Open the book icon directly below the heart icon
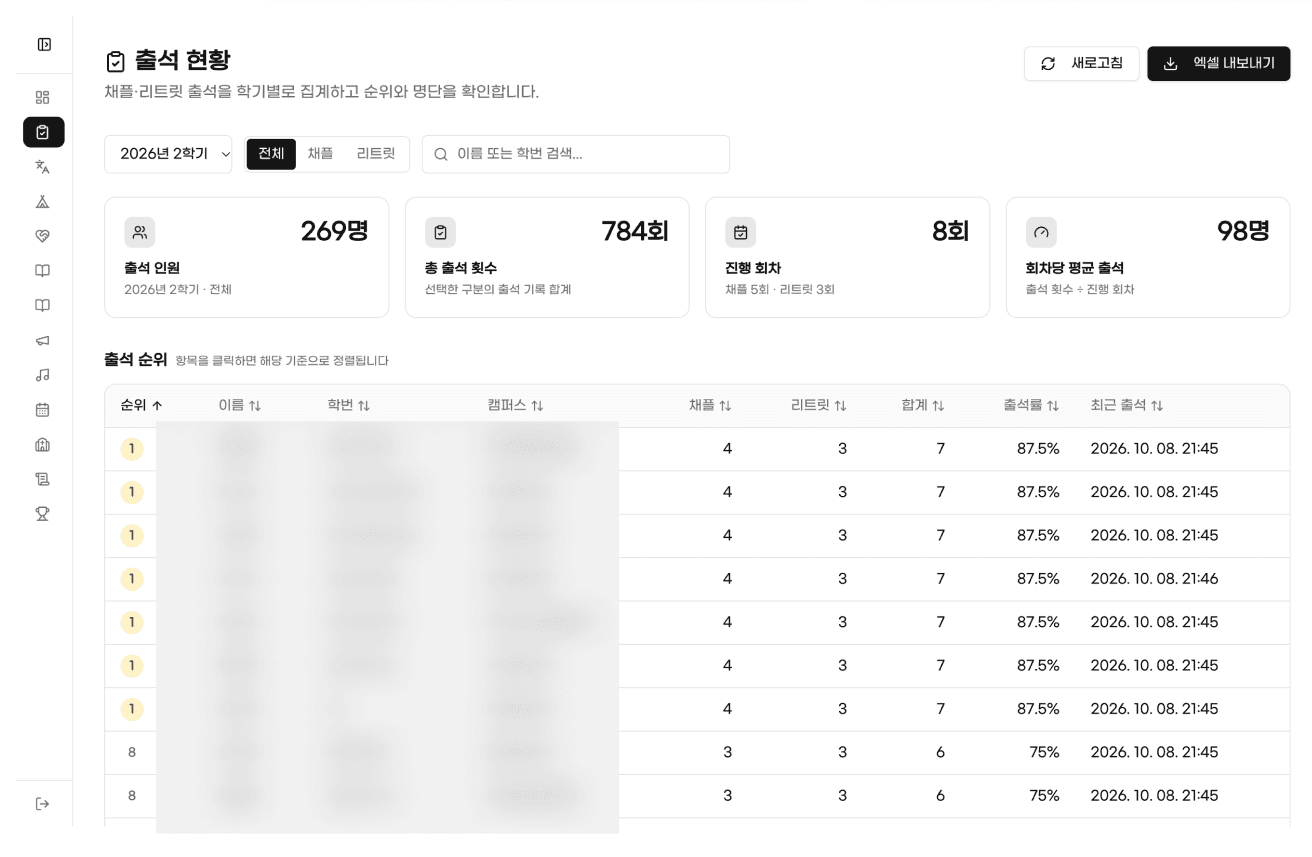1312x857 pixels. tap(43, 270)
